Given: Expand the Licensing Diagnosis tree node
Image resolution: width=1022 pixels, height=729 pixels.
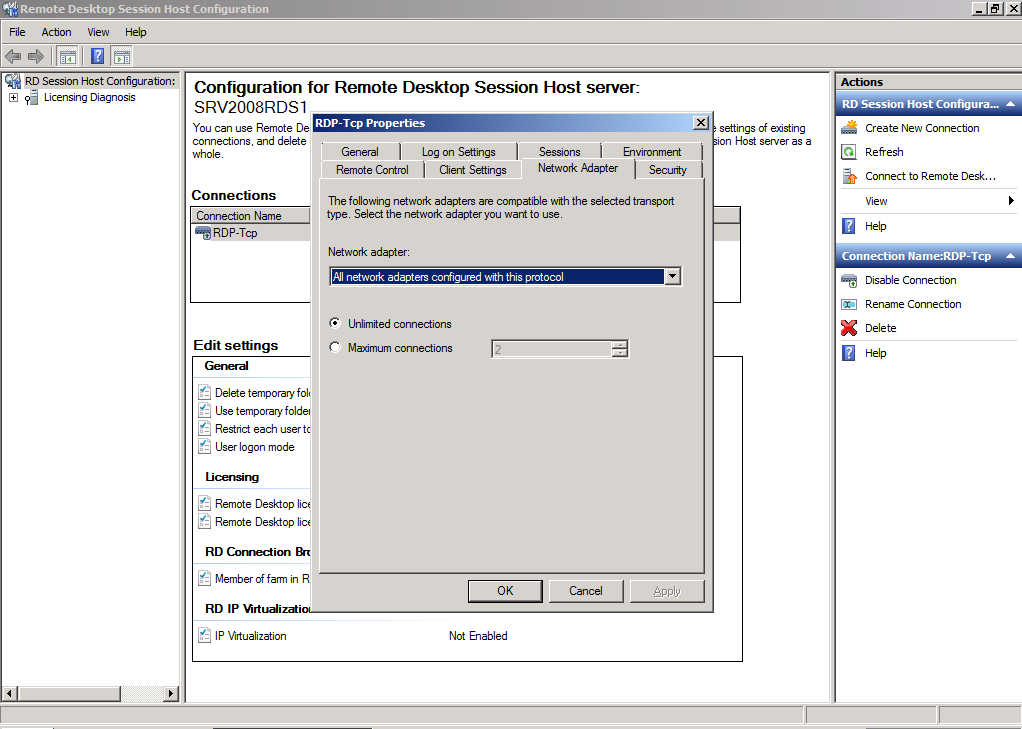Looking at the screenshot, I should coord(13,98).
